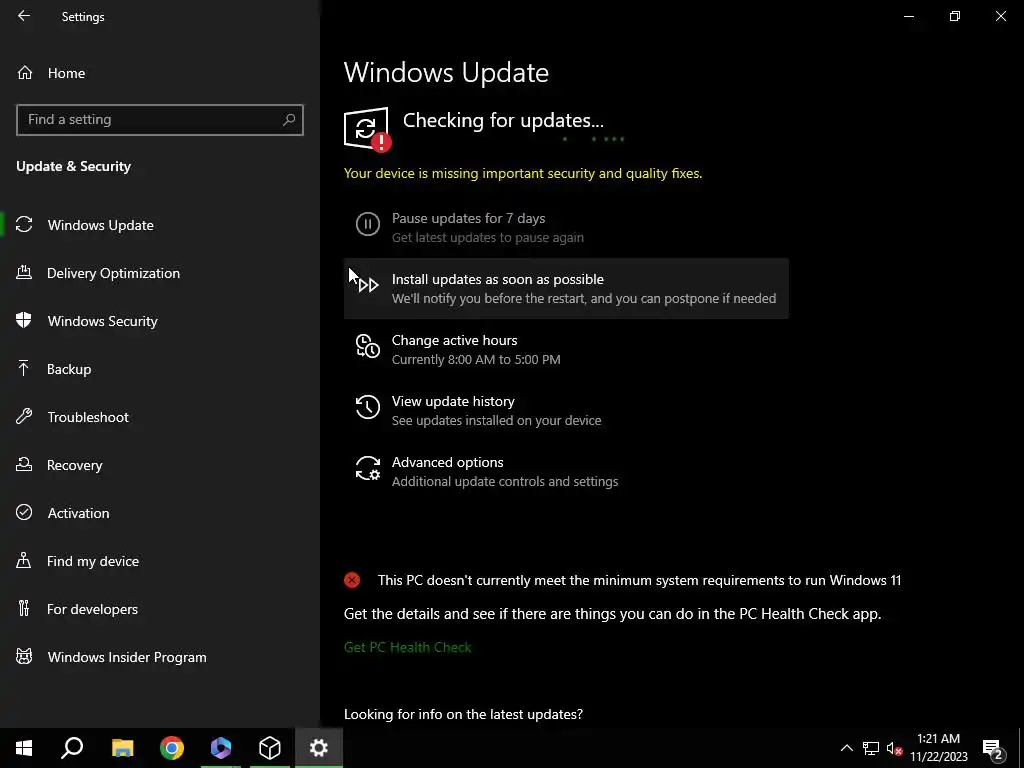This screenshot has height=768, width=1024.
Task: Open the Get PC Health Check link
Action: (x=408, y=647)
